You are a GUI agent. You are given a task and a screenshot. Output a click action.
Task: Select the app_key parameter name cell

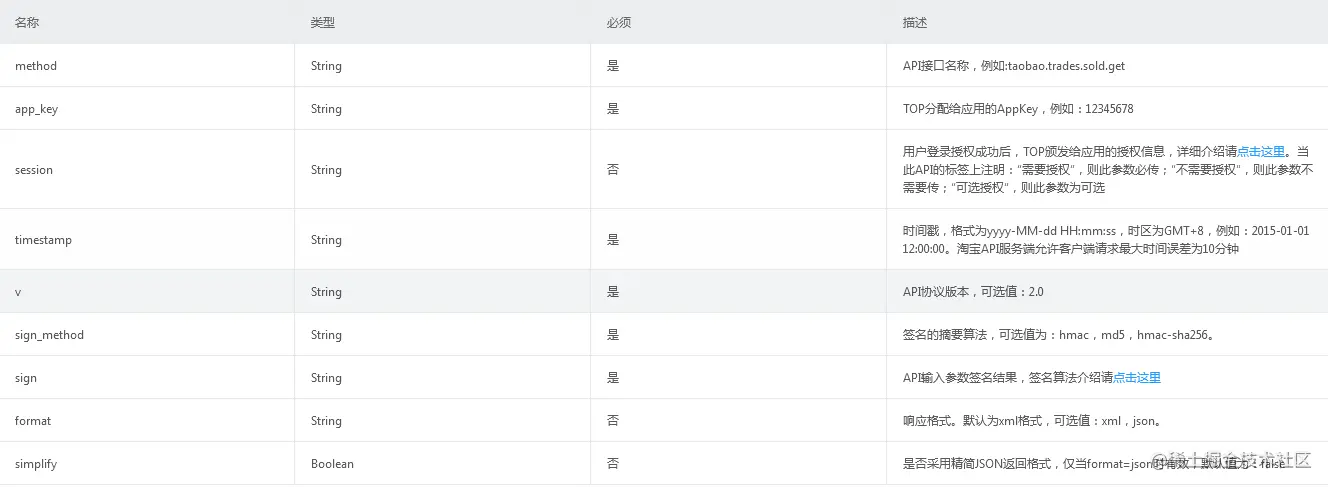tap(37, 109)
